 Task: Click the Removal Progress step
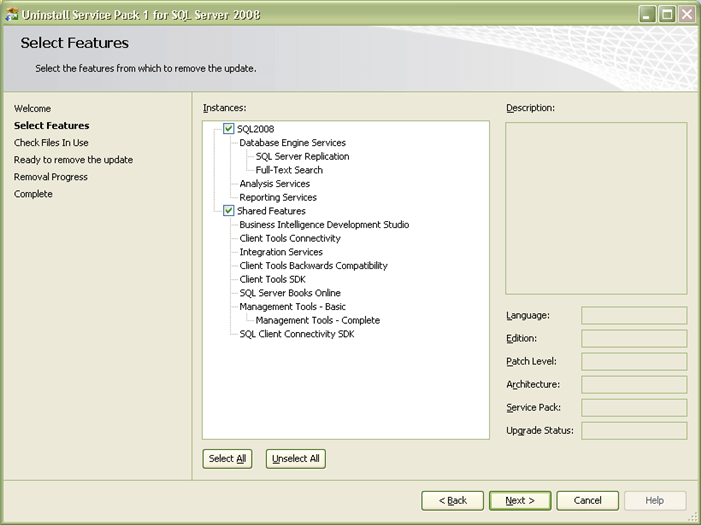tap(51, 177)
